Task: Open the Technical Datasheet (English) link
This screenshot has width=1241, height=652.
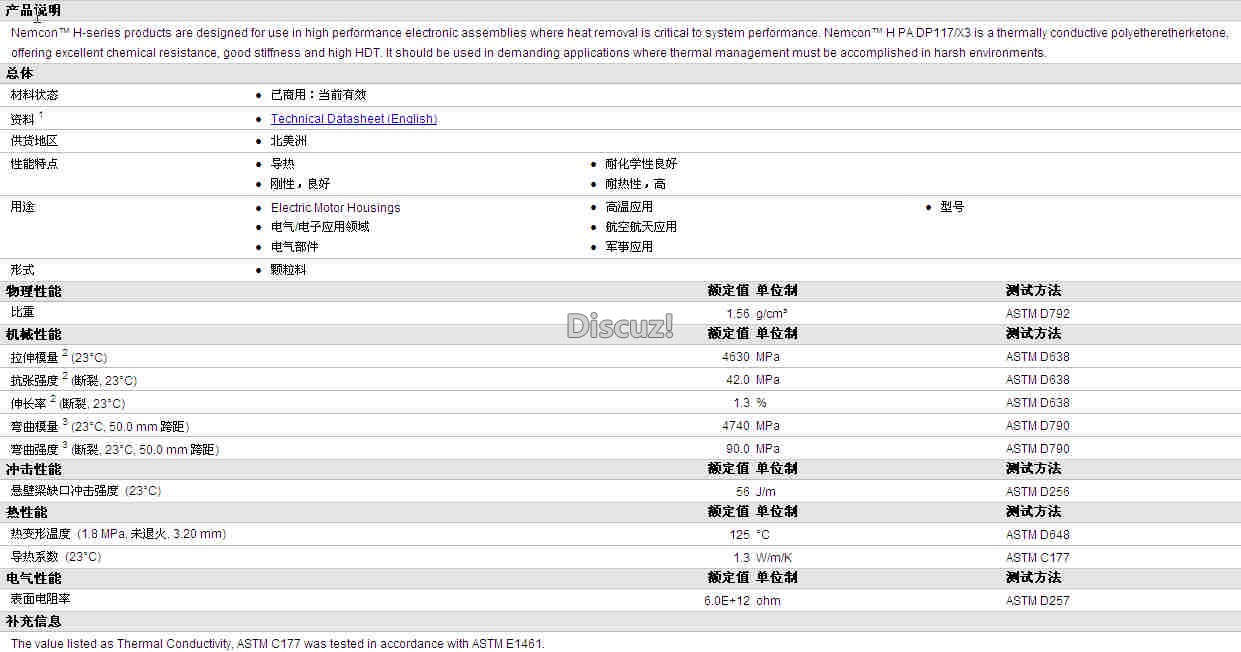Action: click(354, 119)
